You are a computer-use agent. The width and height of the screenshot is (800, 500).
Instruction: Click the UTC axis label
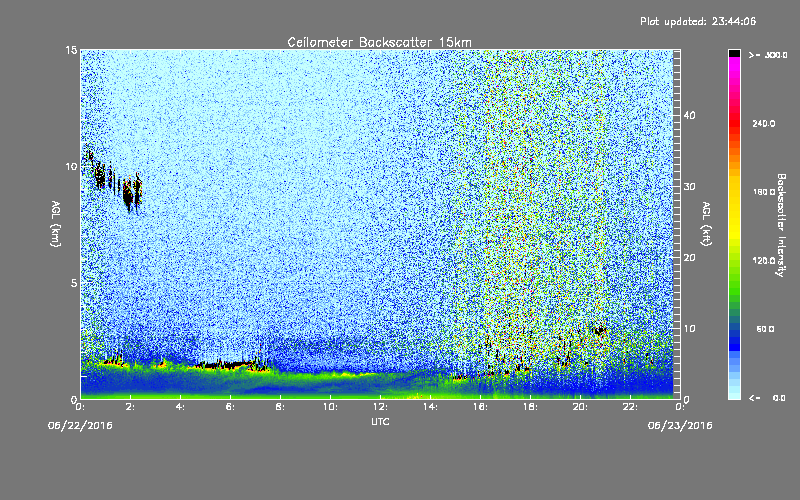coord(380,422)
